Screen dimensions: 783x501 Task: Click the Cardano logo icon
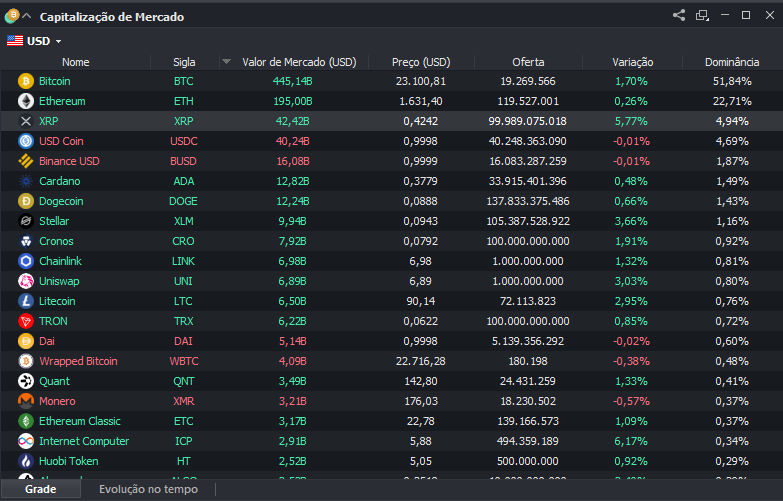click(26, 181)
